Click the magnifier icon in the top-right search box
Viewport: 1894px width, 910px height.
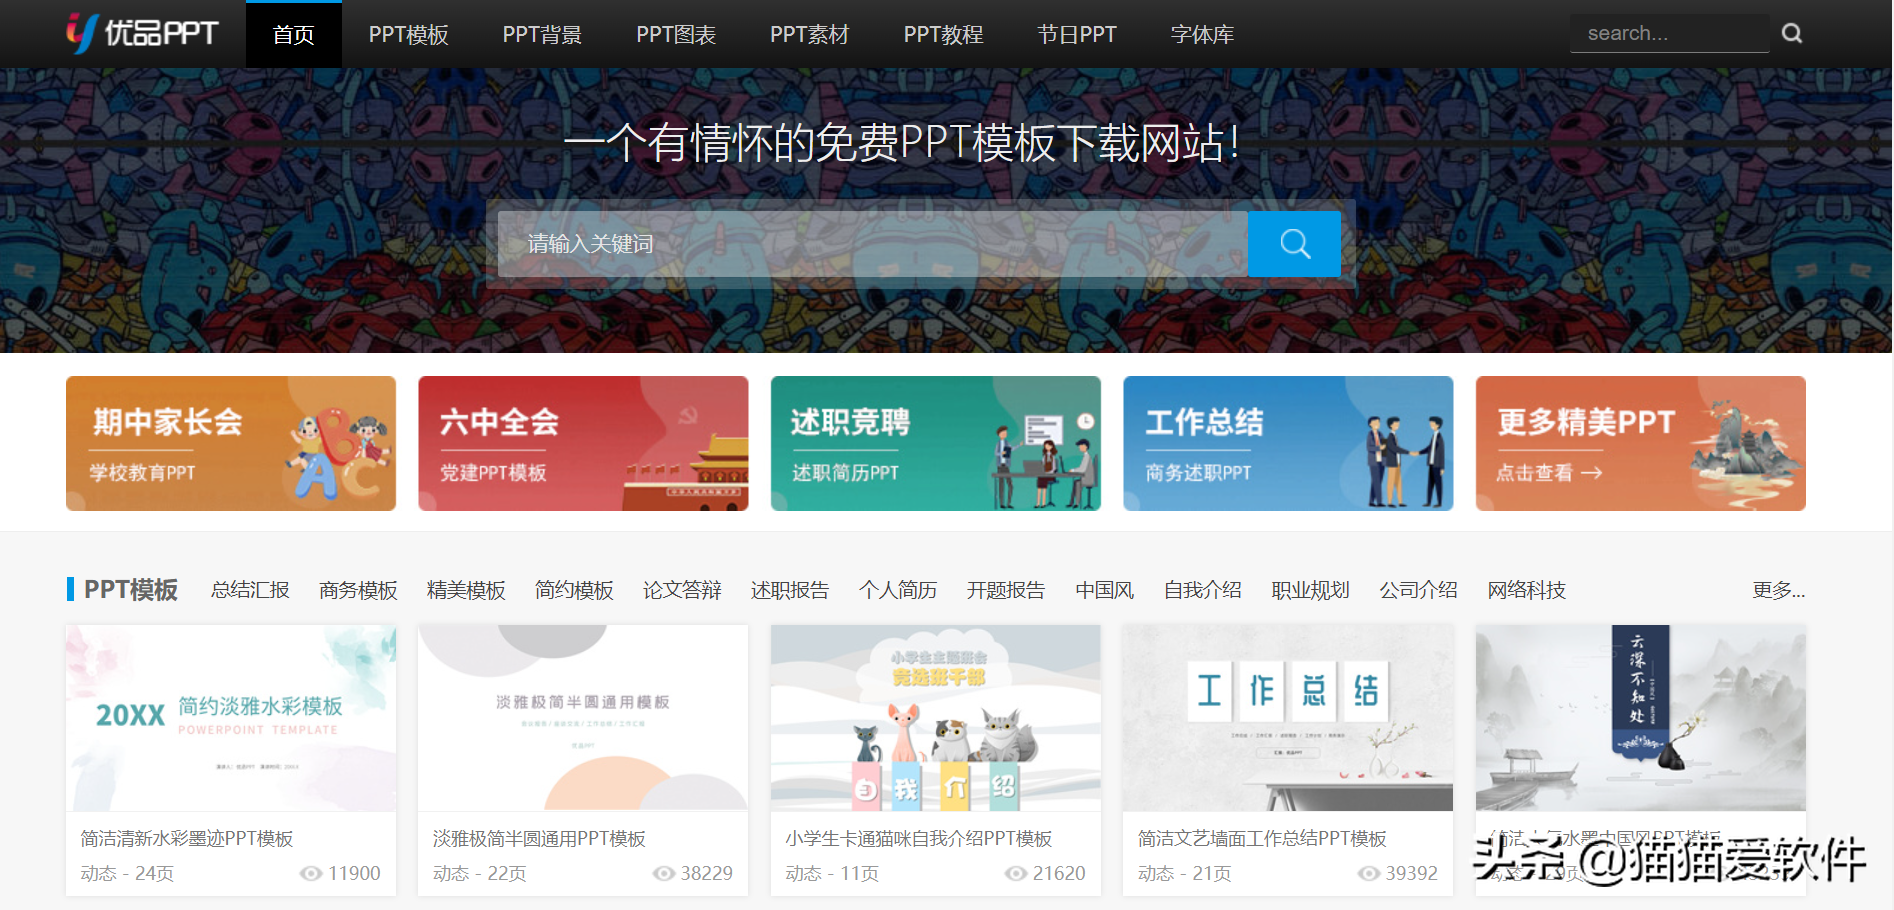coord(1791,32)
